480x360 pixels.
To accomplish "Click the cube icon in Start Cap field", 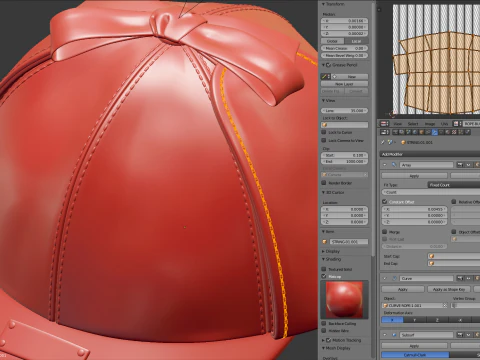I will pyautogui.click(x=432, y=256).
